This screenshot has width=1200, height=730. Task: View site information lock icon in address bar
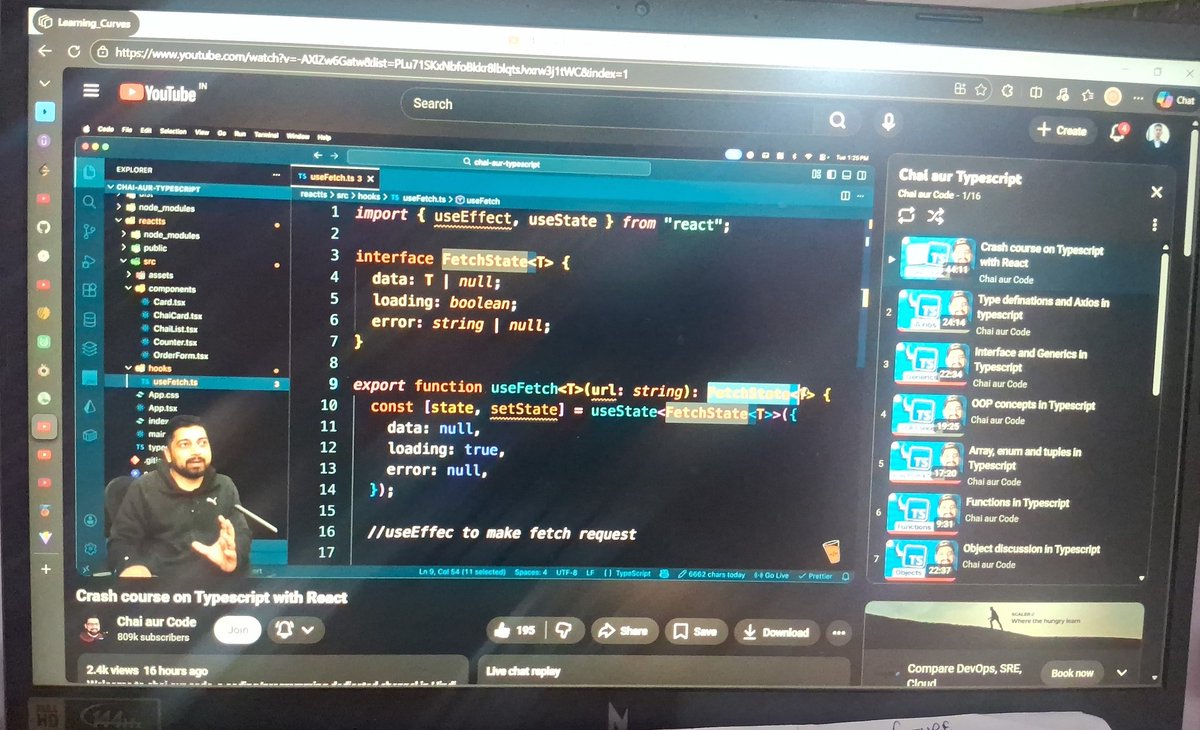(x=101, y=51)
